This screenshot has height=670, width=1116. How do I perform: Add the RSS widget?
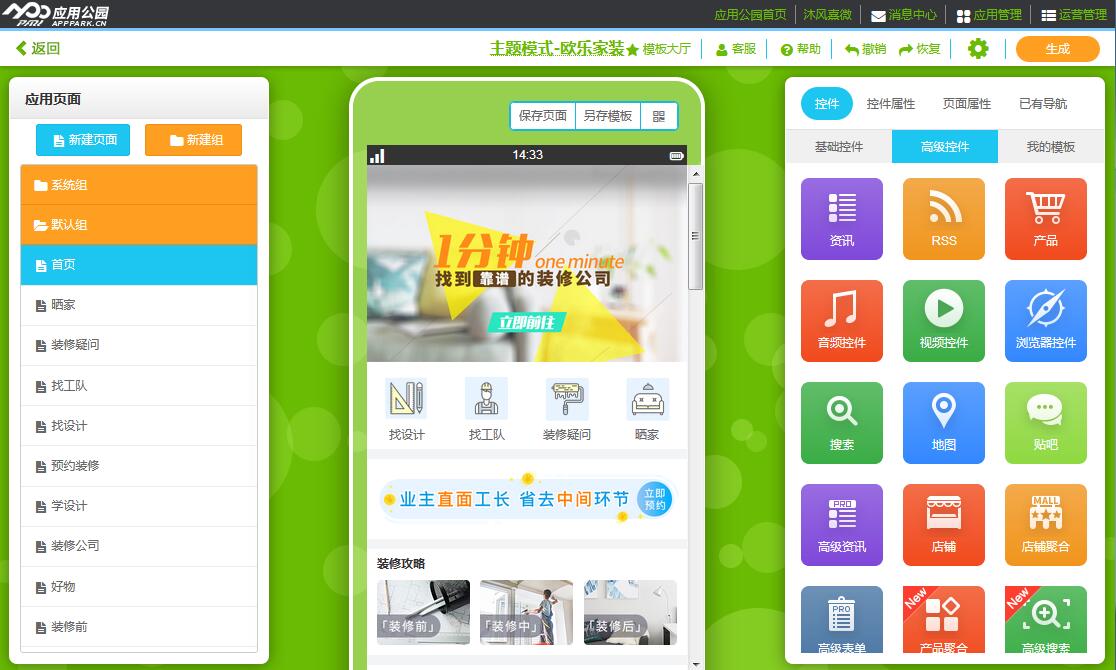[x=943, y=219]
